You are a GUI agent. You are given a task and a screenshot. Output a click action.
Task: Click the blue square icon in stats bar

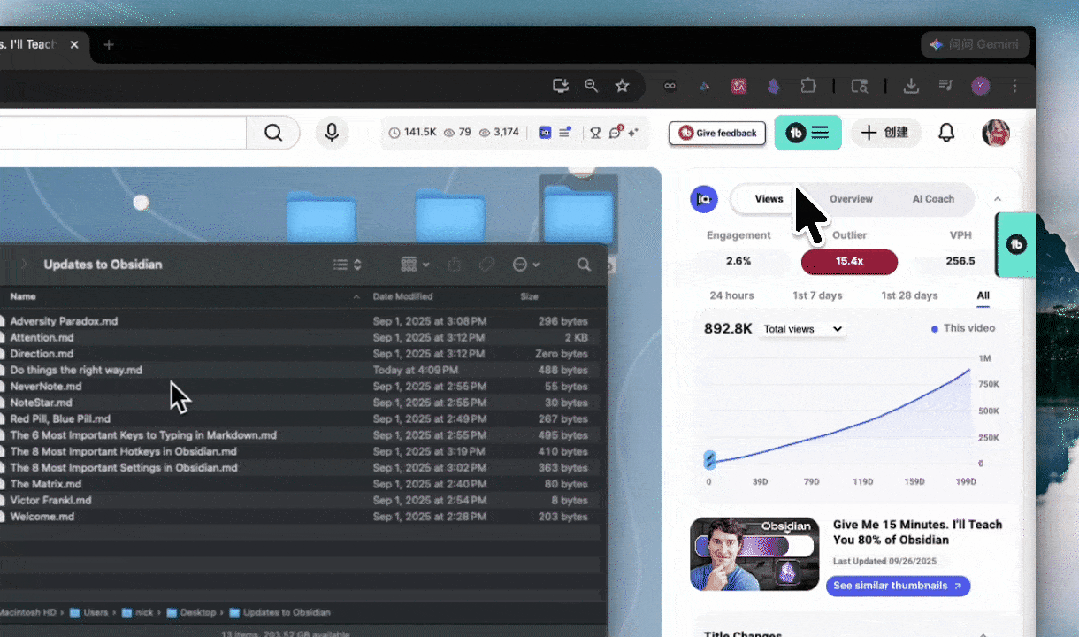pos(545,132)
